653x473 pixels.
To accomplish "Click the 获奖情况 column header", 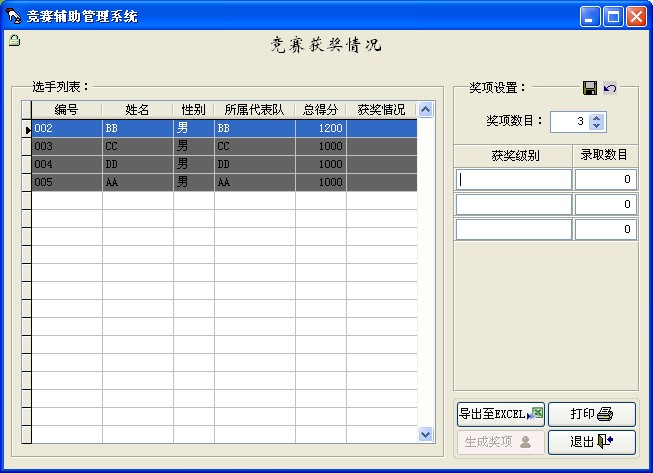I will [x=381, y=110].
